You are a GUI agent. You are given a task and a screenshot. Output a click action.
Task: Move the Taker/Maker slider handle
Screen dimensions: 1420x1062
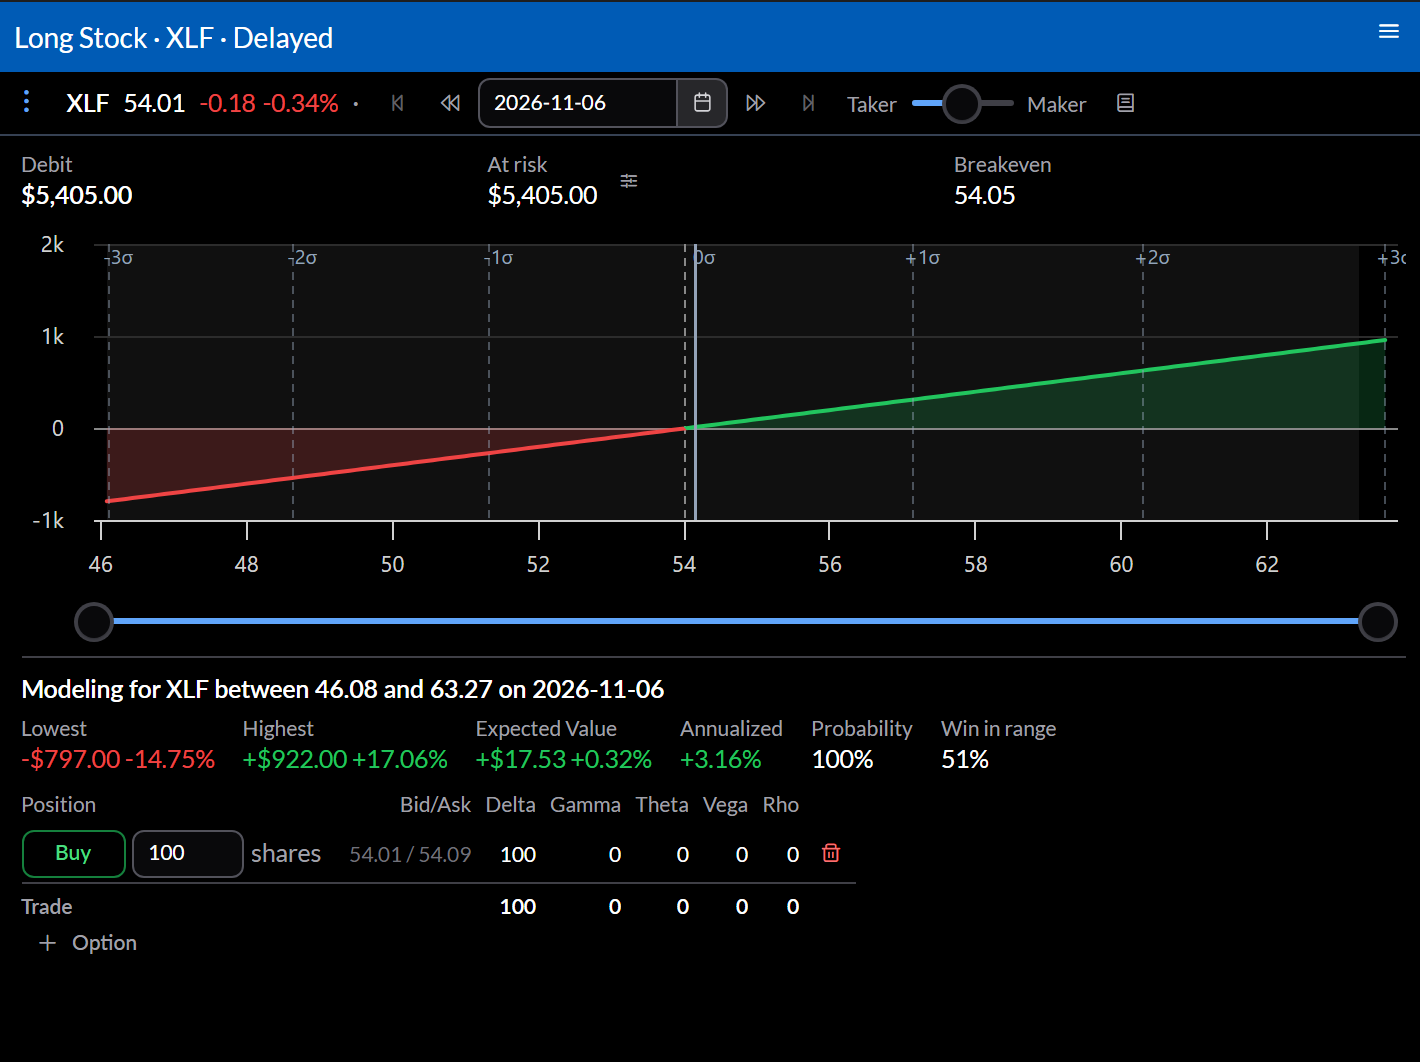point(962,103)
